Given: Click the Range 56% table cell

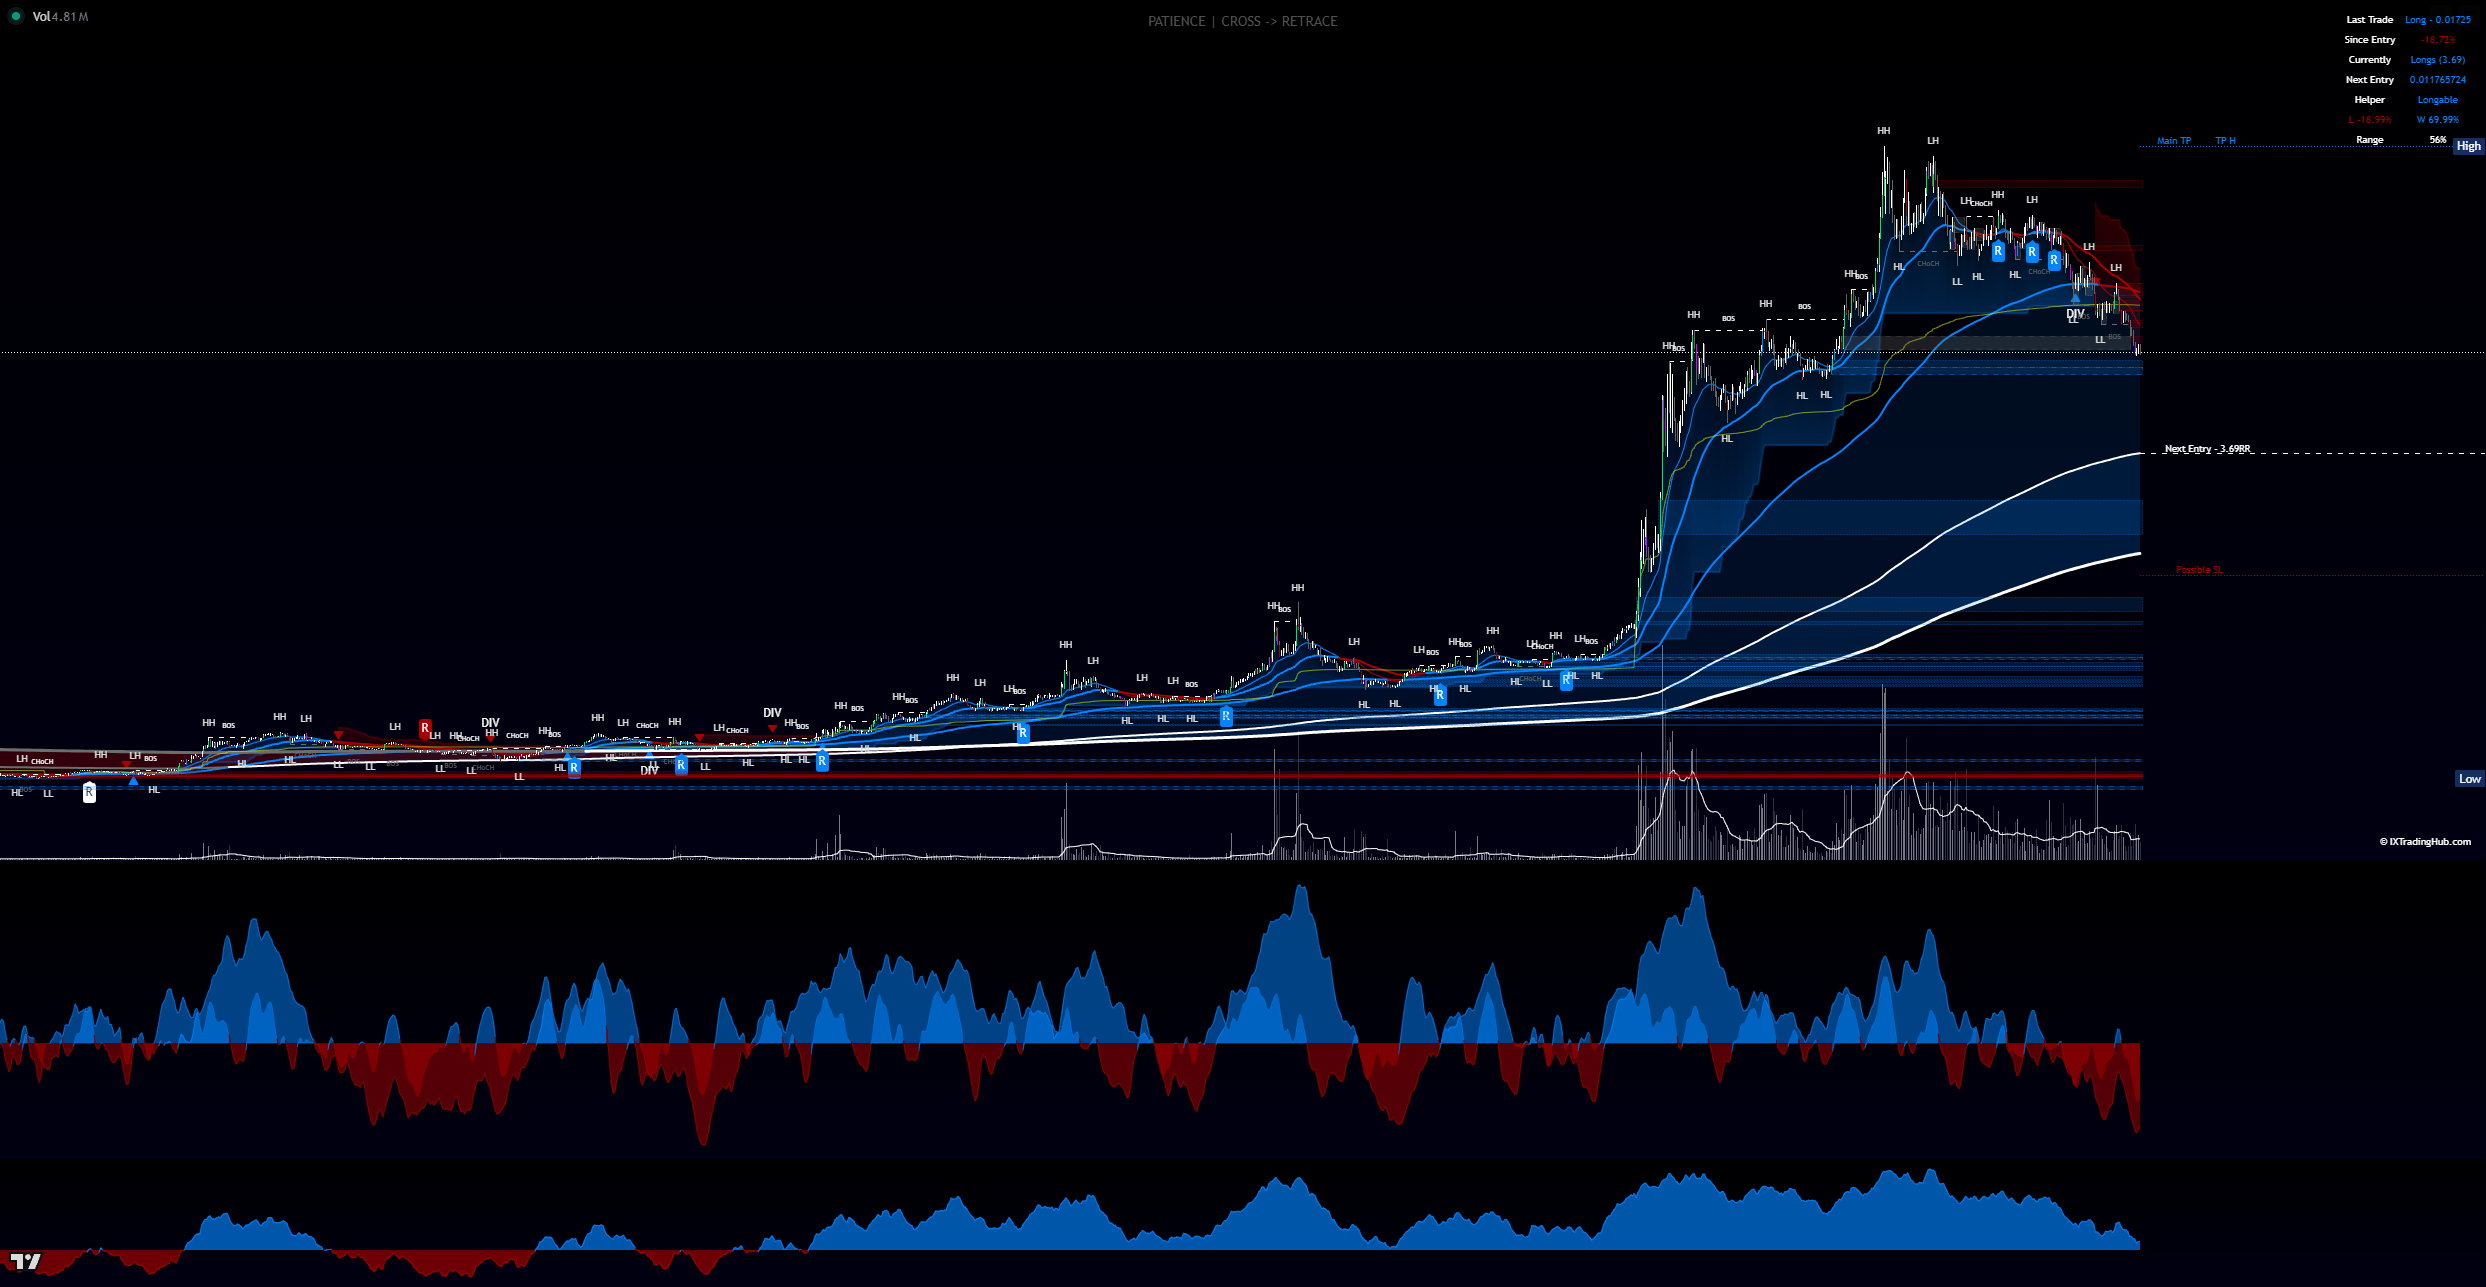Looking at the screenshot, I should pos(2437,140).
